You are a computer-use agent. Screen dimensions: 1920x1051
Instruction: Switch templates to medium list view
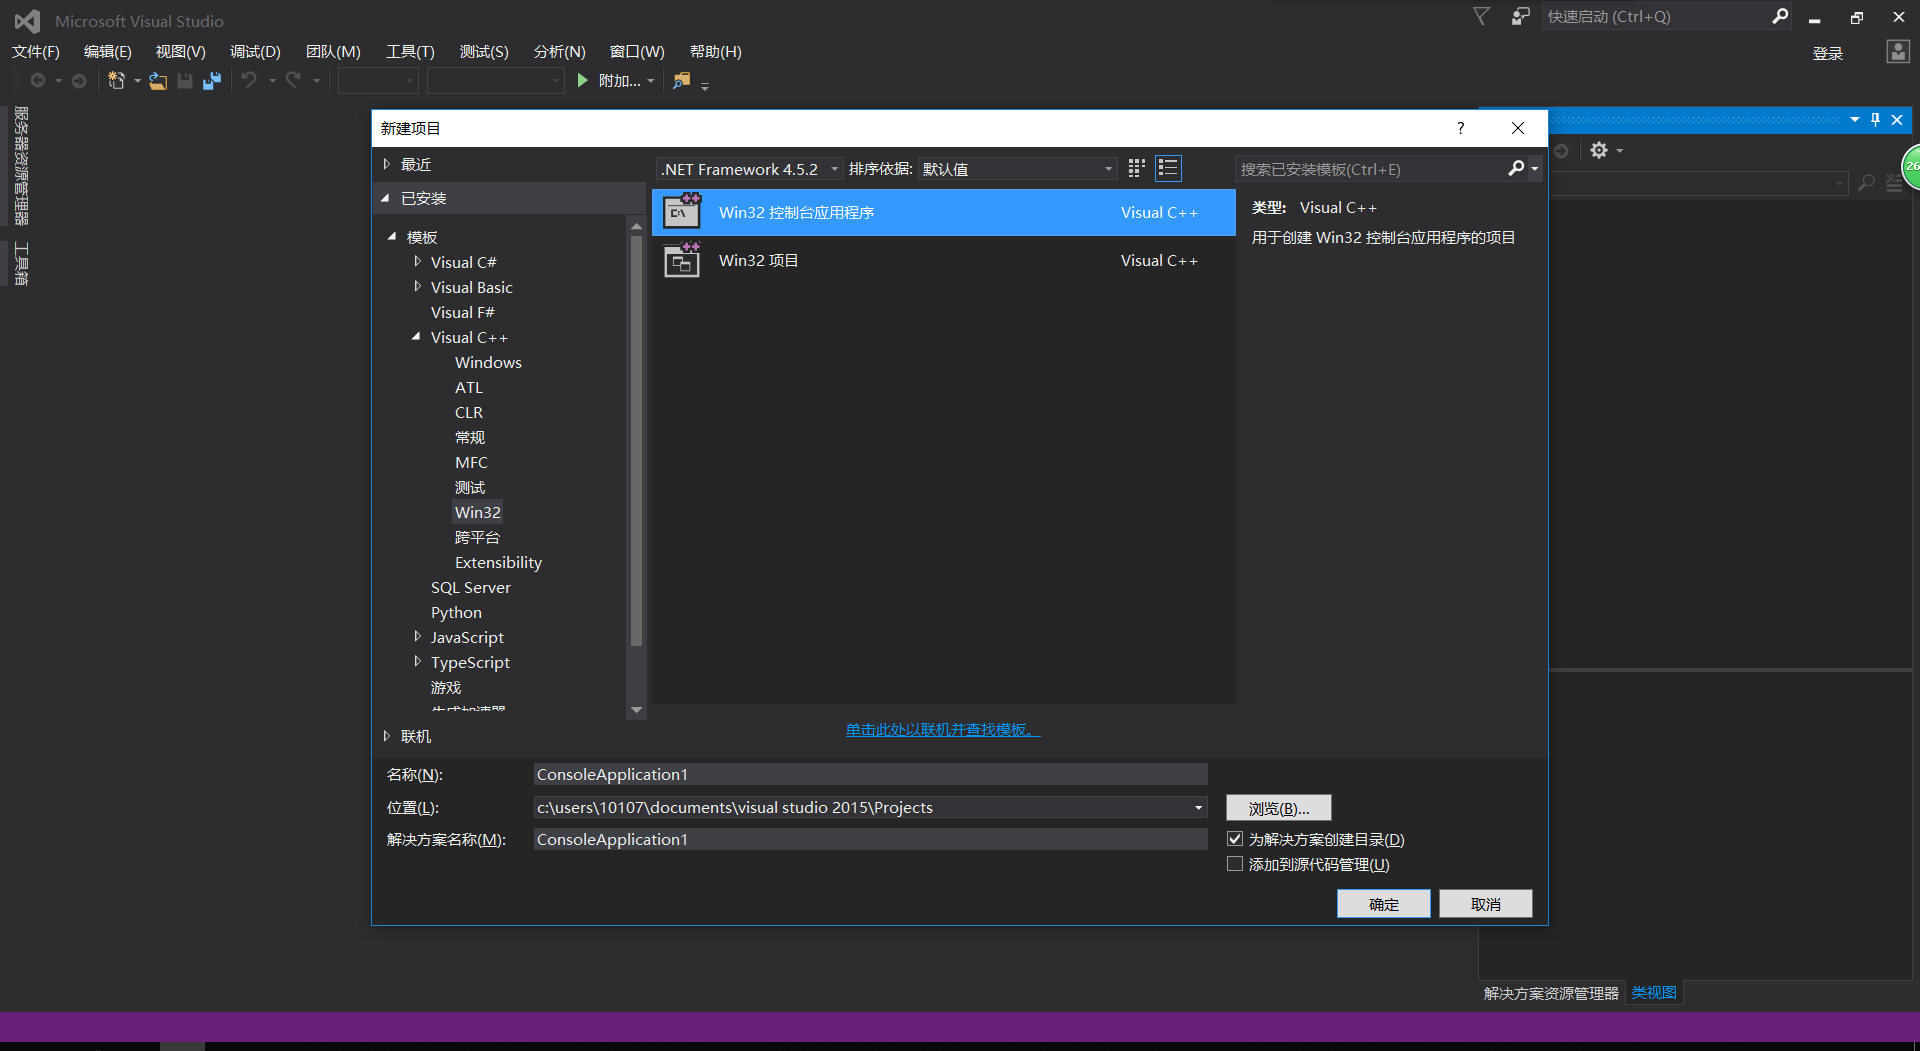[1168, 168]
